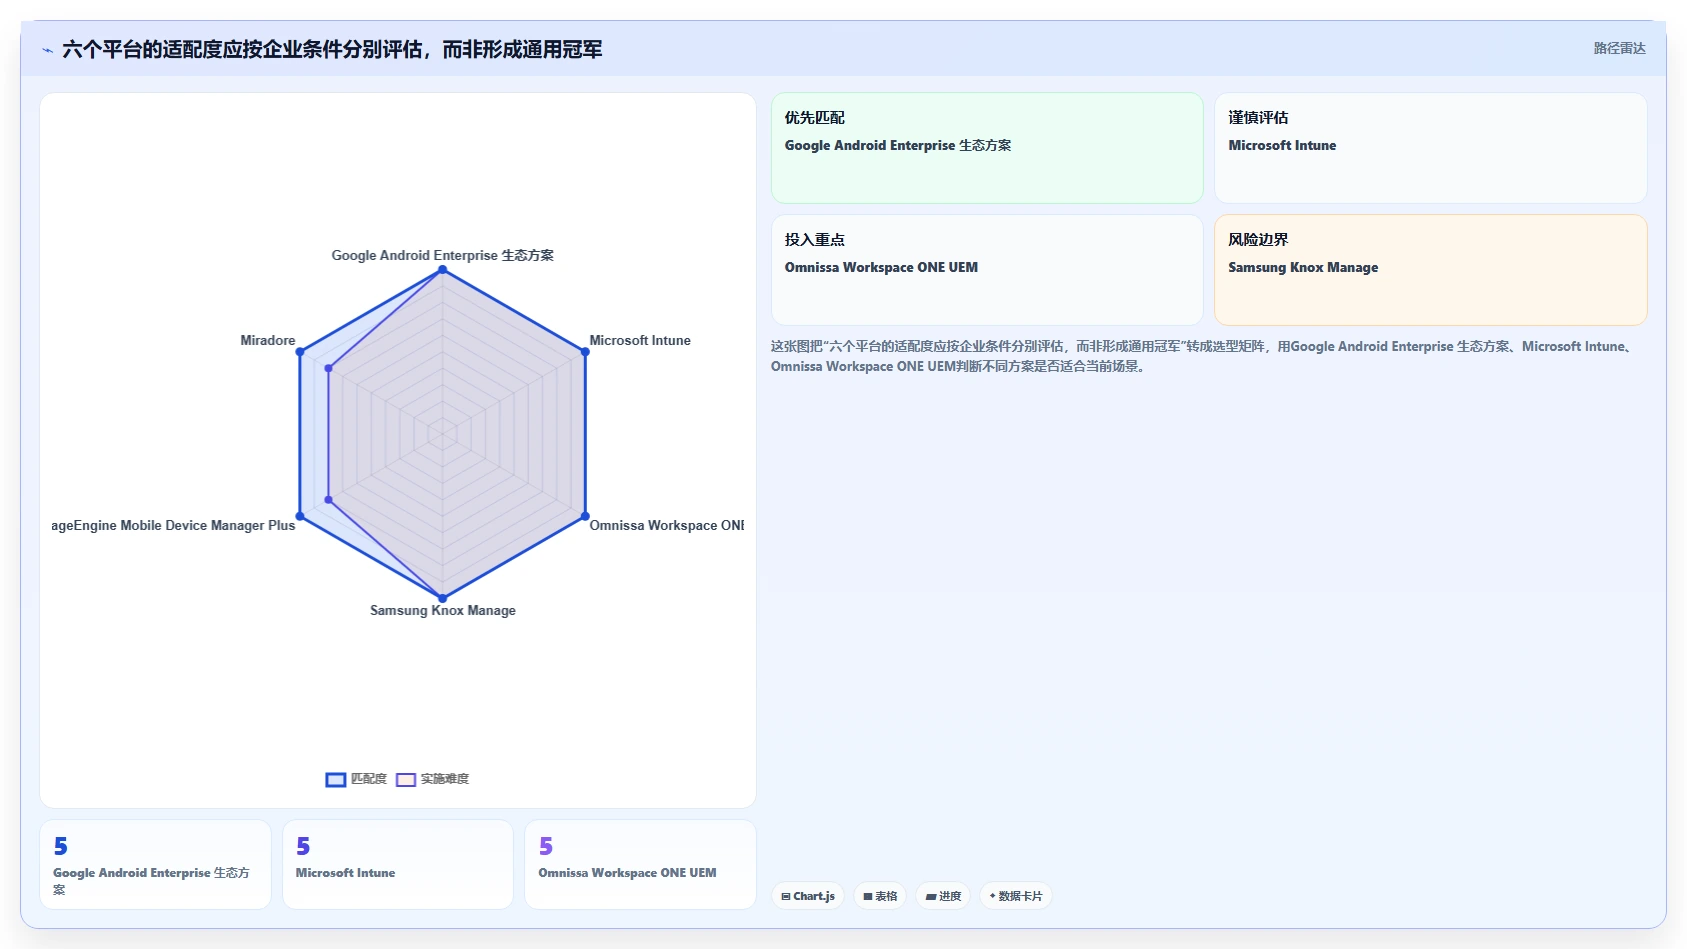The width and height of the screenshot is (1687, 949).
Task: Click the blue outer data point at ManageEngine
Action: click(x=300, y=517)
